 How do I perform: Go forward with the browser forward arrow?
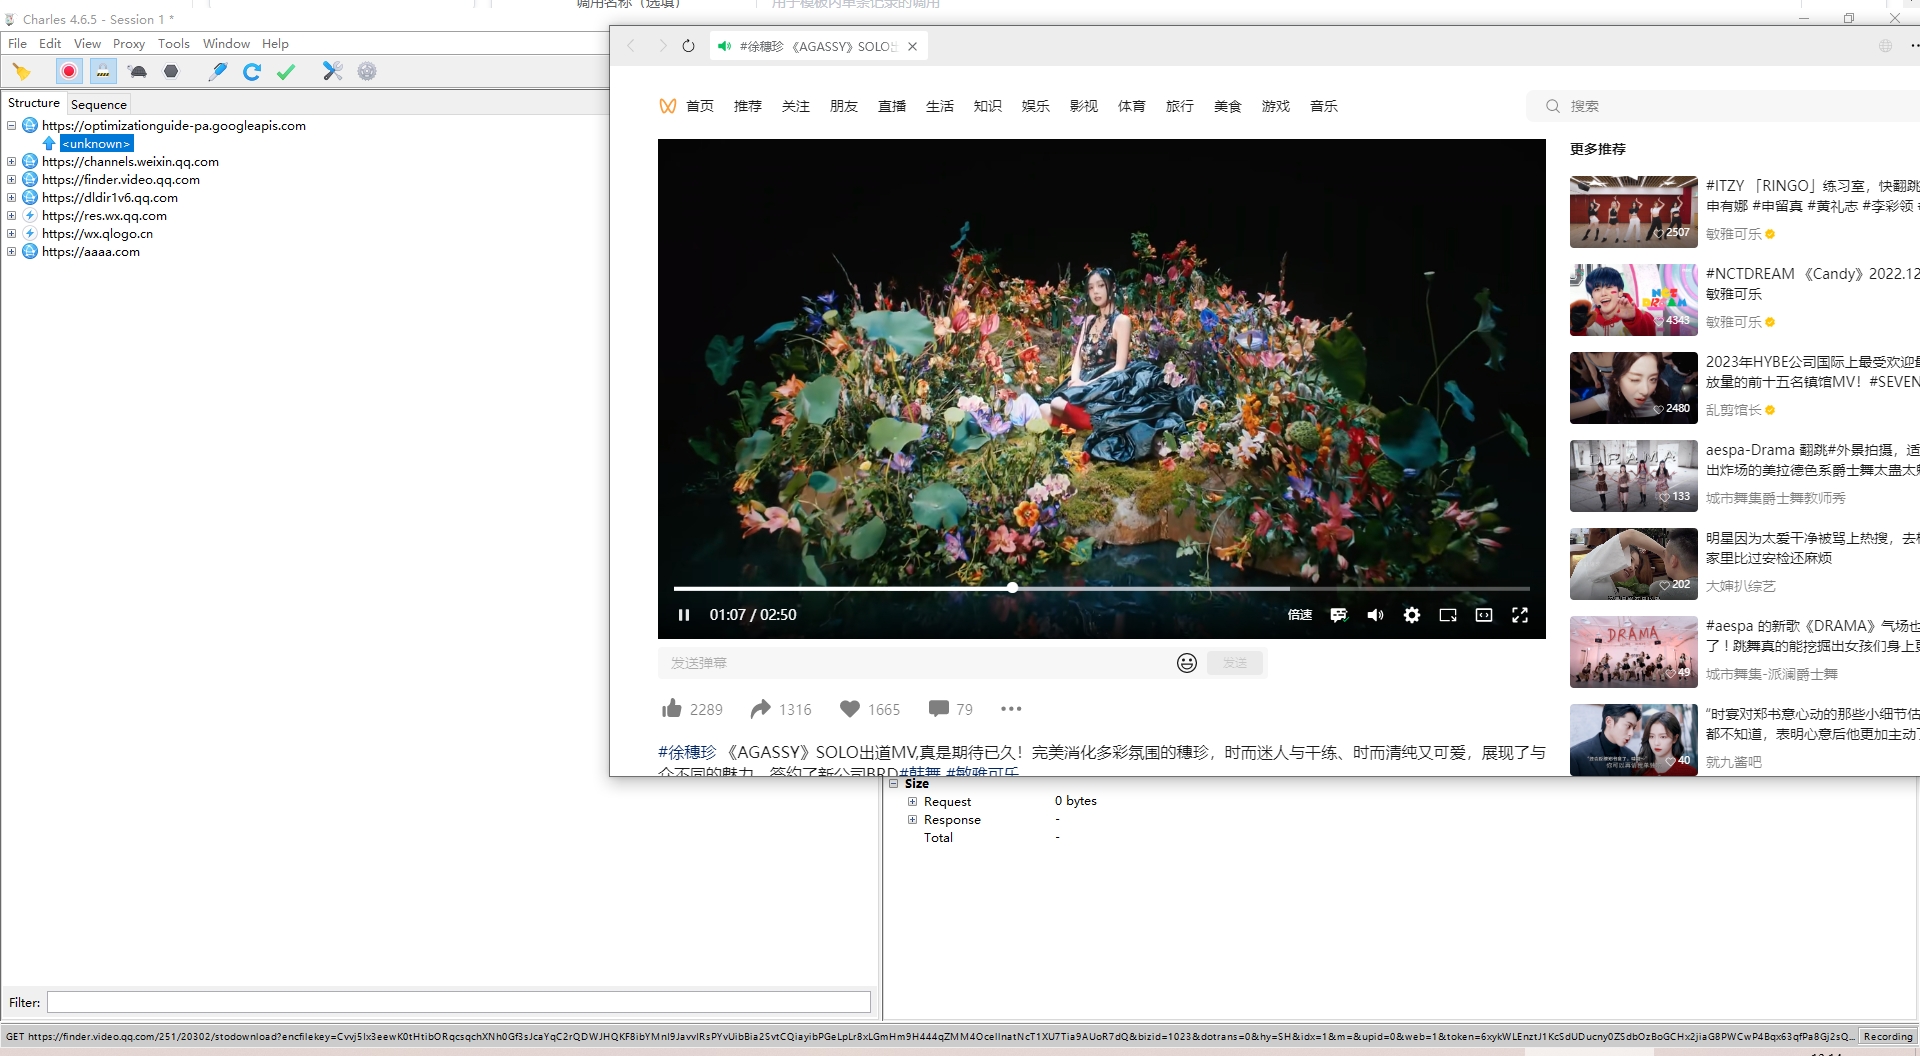662,46
